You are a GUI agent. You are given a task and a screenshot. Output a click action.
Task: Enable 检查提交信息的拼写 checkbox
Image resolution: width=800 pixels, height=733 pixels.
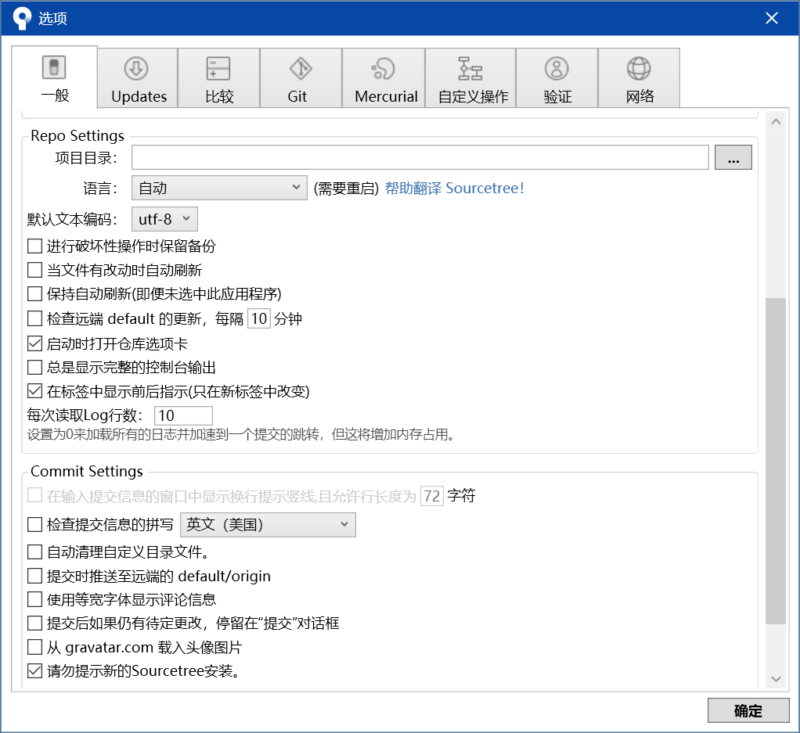coord(35,524)
